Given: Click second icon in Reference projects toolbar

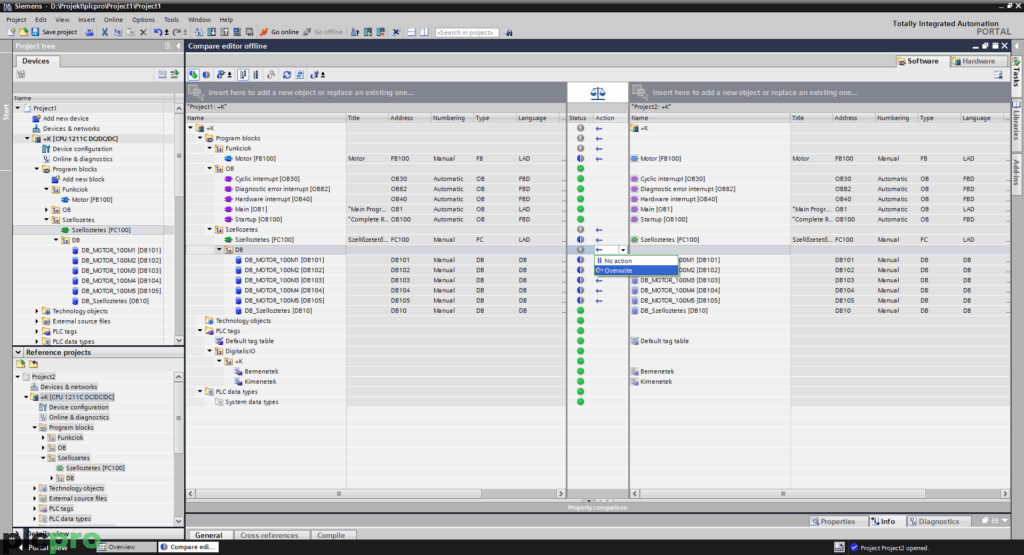Looking at the screenshot, I should 33,364.
